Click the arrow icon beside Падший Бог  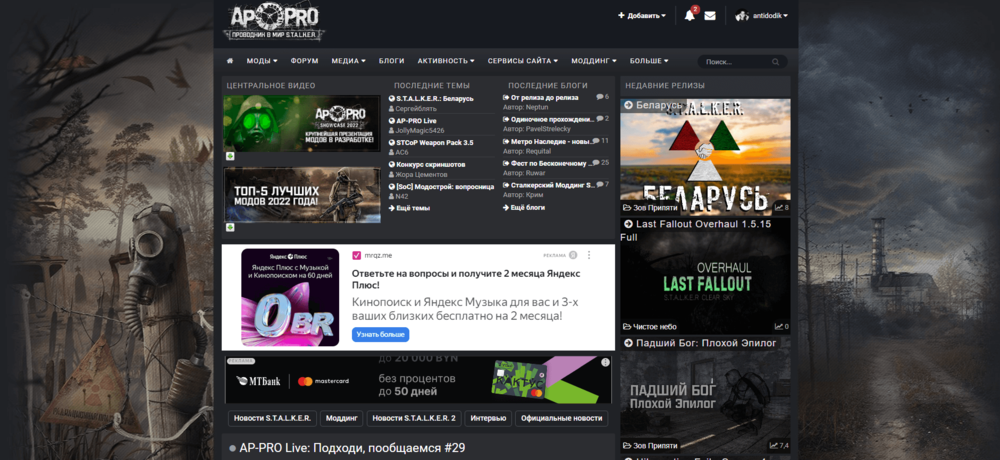click(628, 343)
